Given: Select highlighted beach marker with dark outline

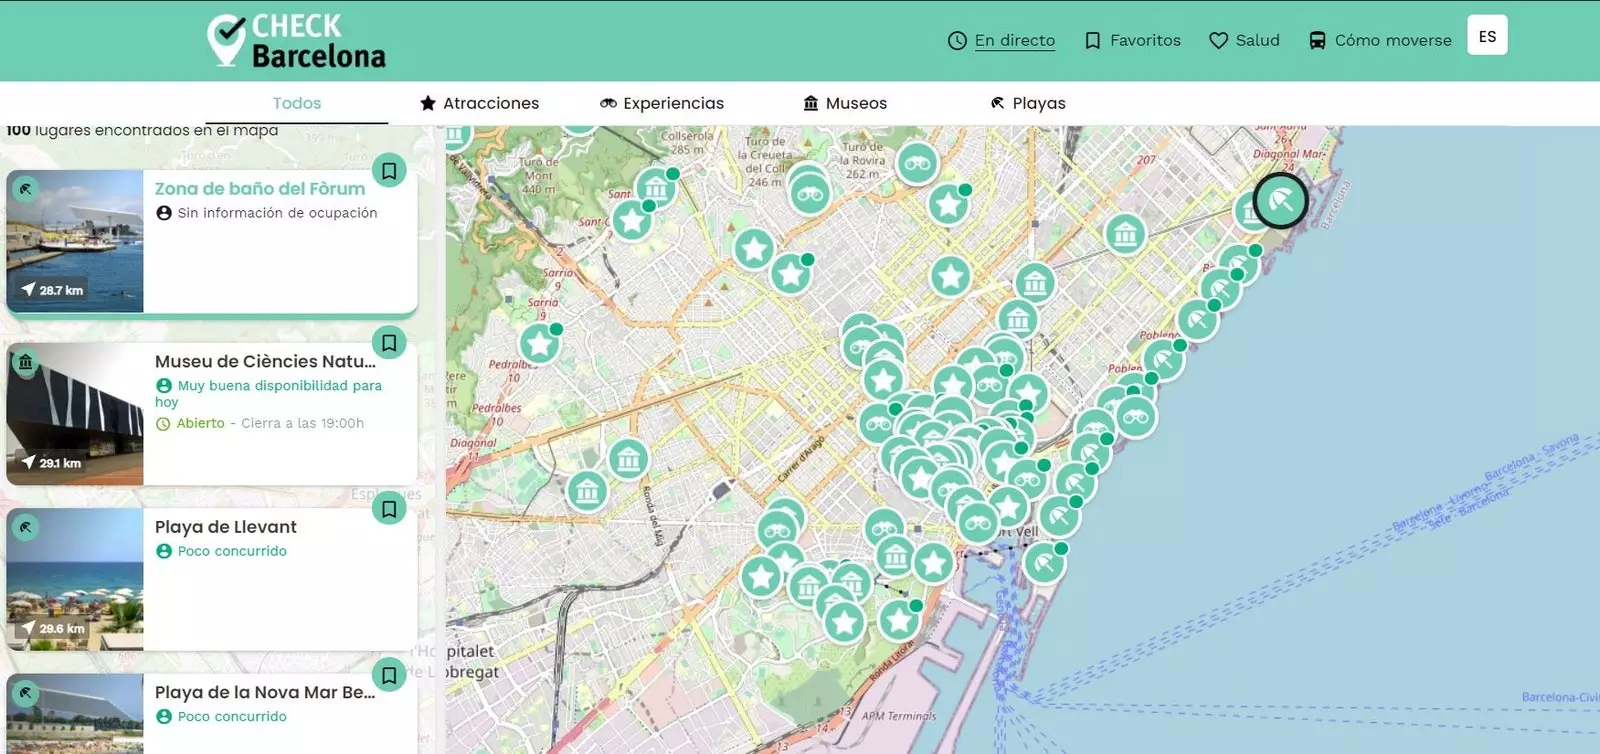Looking at the screenshot, I should pyautogui.click(x=1280, y=201).
